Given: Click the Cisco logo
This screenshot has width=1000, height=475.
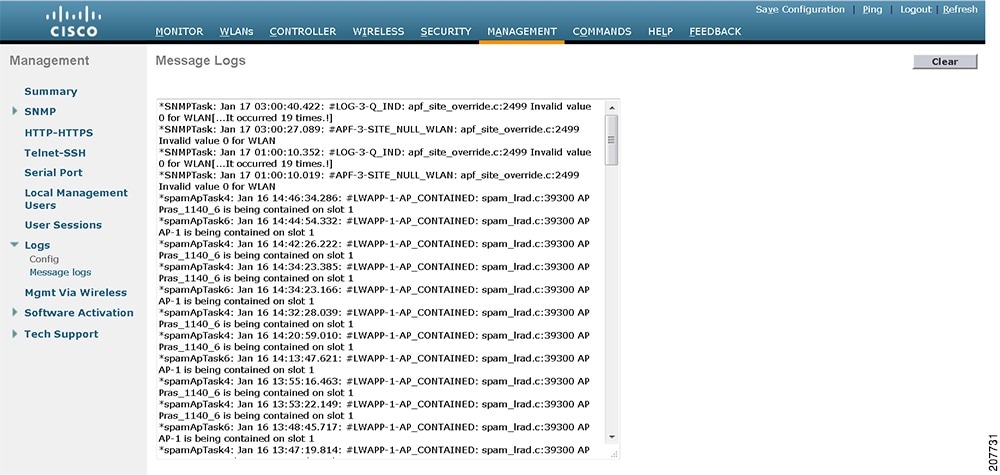Looking at the screenshot, I should tap(73, 22).
